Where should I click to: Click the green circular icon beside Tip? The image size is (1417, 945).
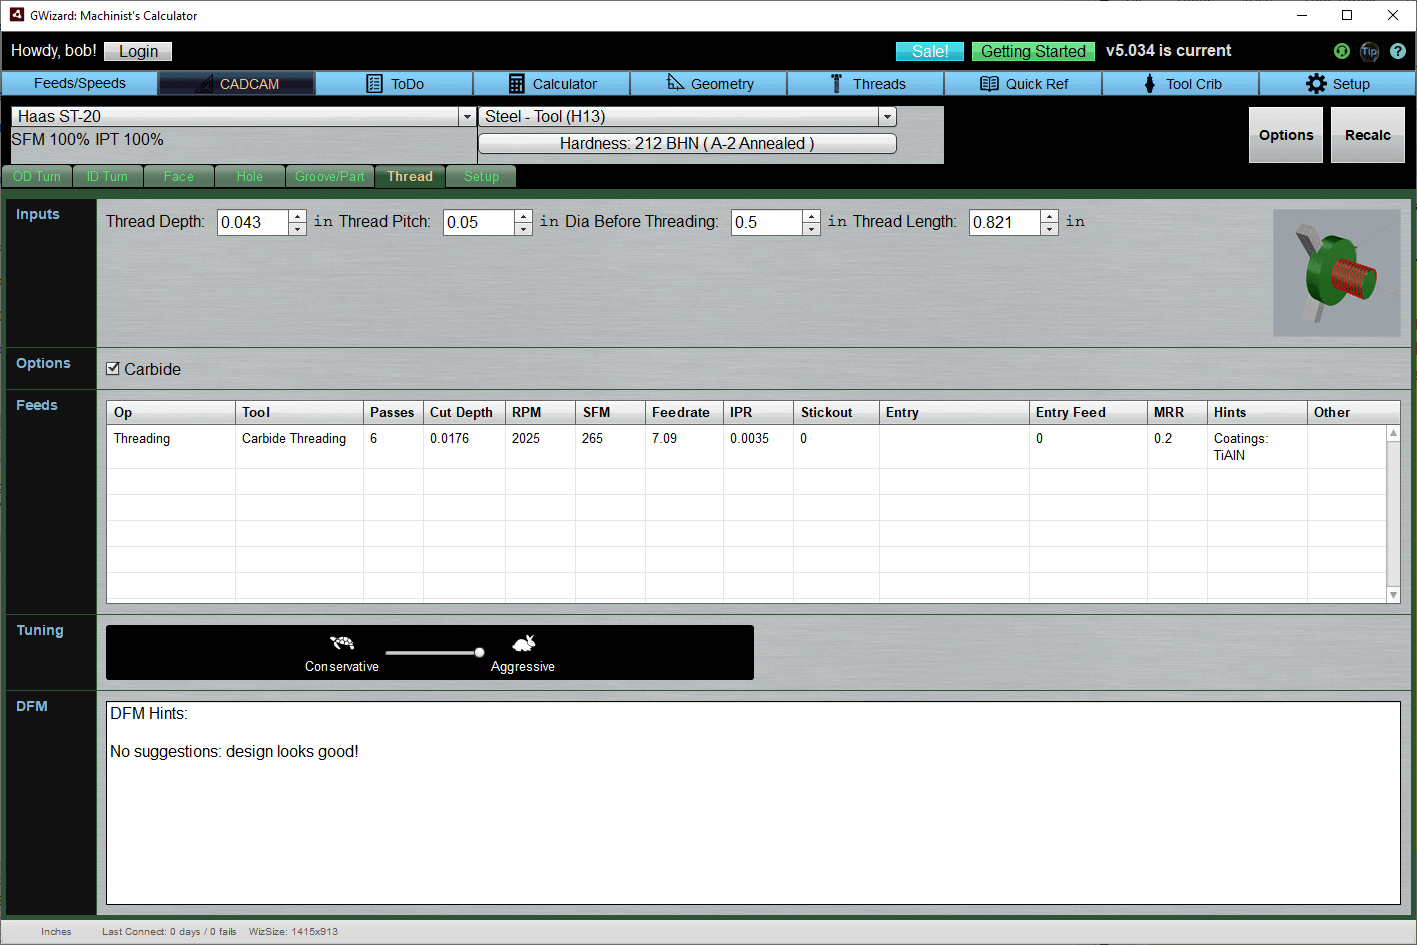pos(1341,51)
